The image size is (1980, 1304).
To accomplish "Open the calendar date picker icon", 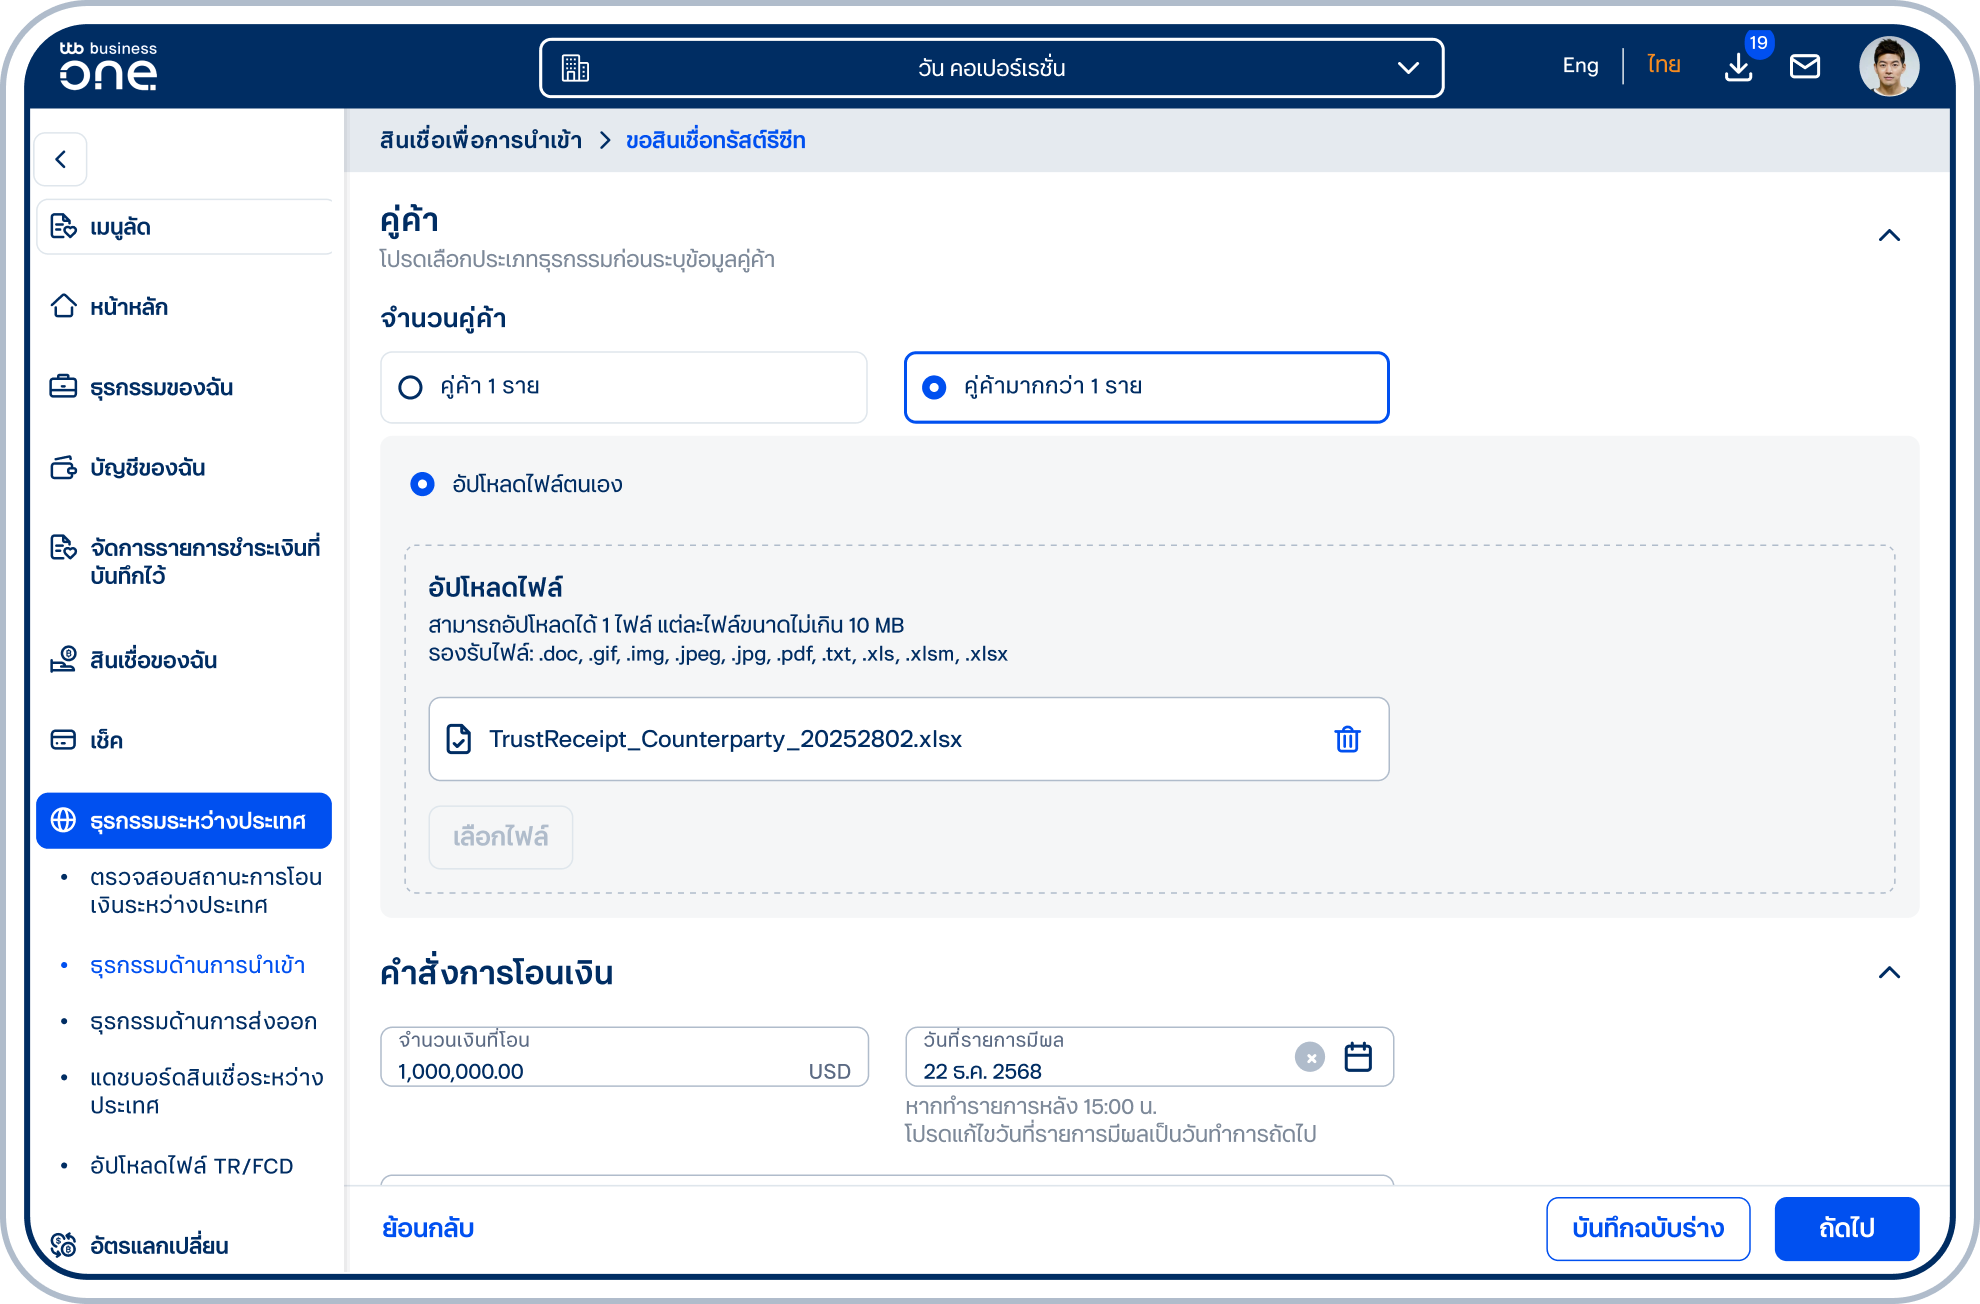I will [x=1358, y=1056].
